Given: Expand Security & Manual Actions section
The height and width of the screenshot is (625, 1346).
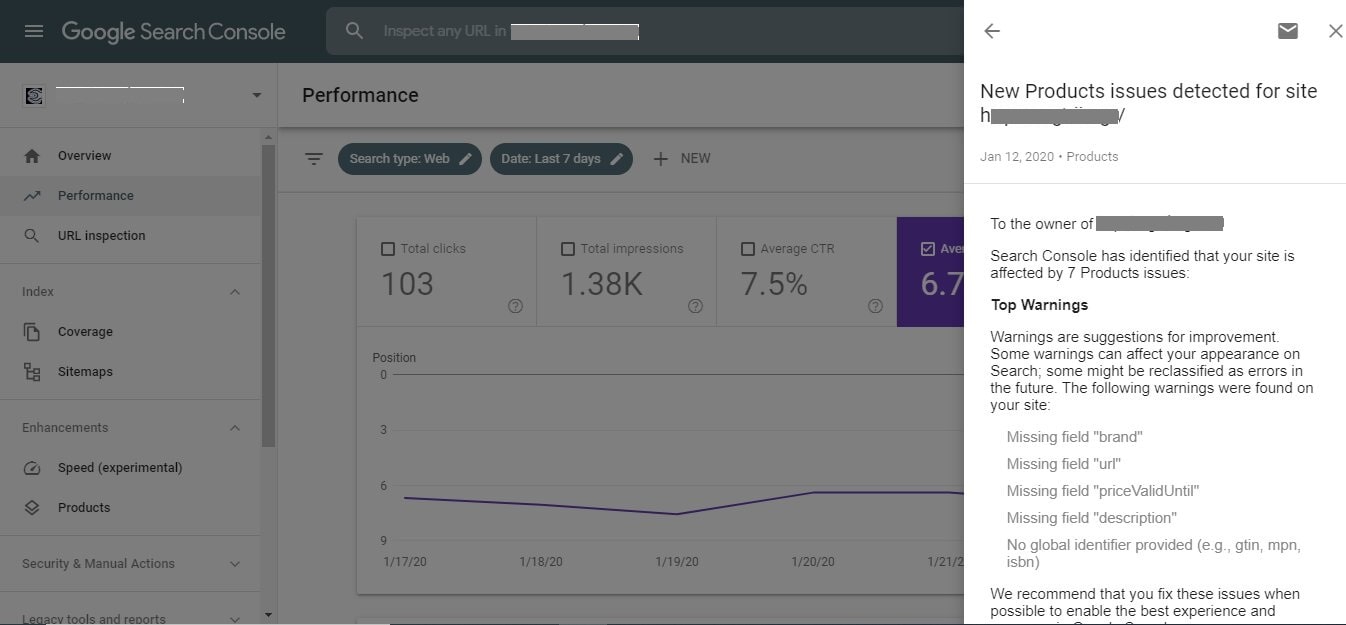Looking at the screenshot, I should (235, 564).
